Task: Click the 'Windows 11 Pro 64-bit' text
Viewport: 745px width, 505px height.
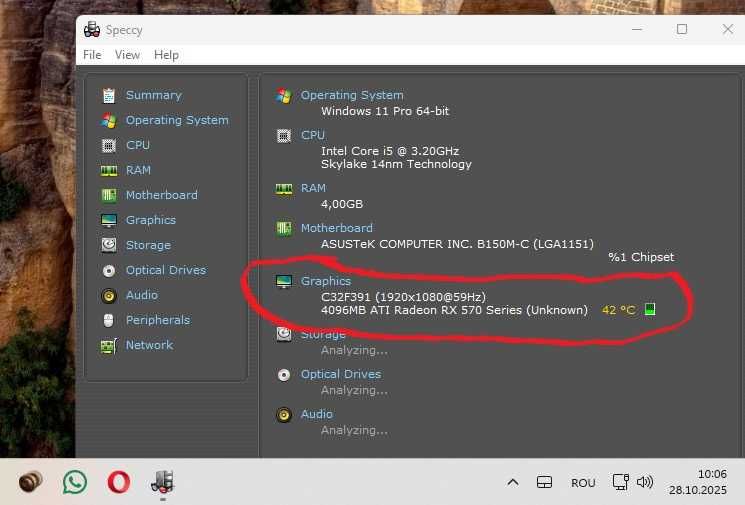Action: [x=385, y=112]
